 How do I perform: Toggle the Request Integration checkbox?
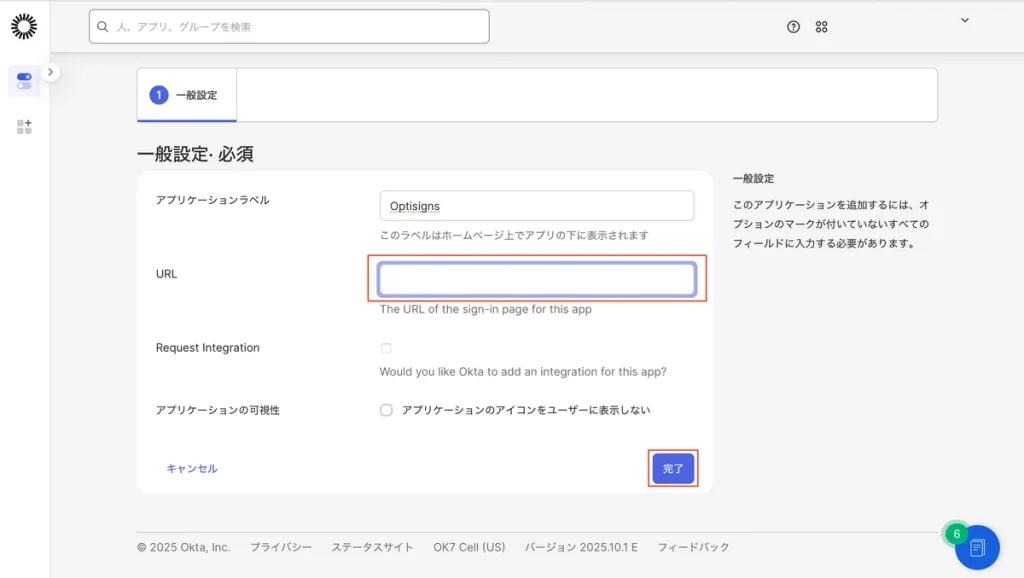pos(386,348)
